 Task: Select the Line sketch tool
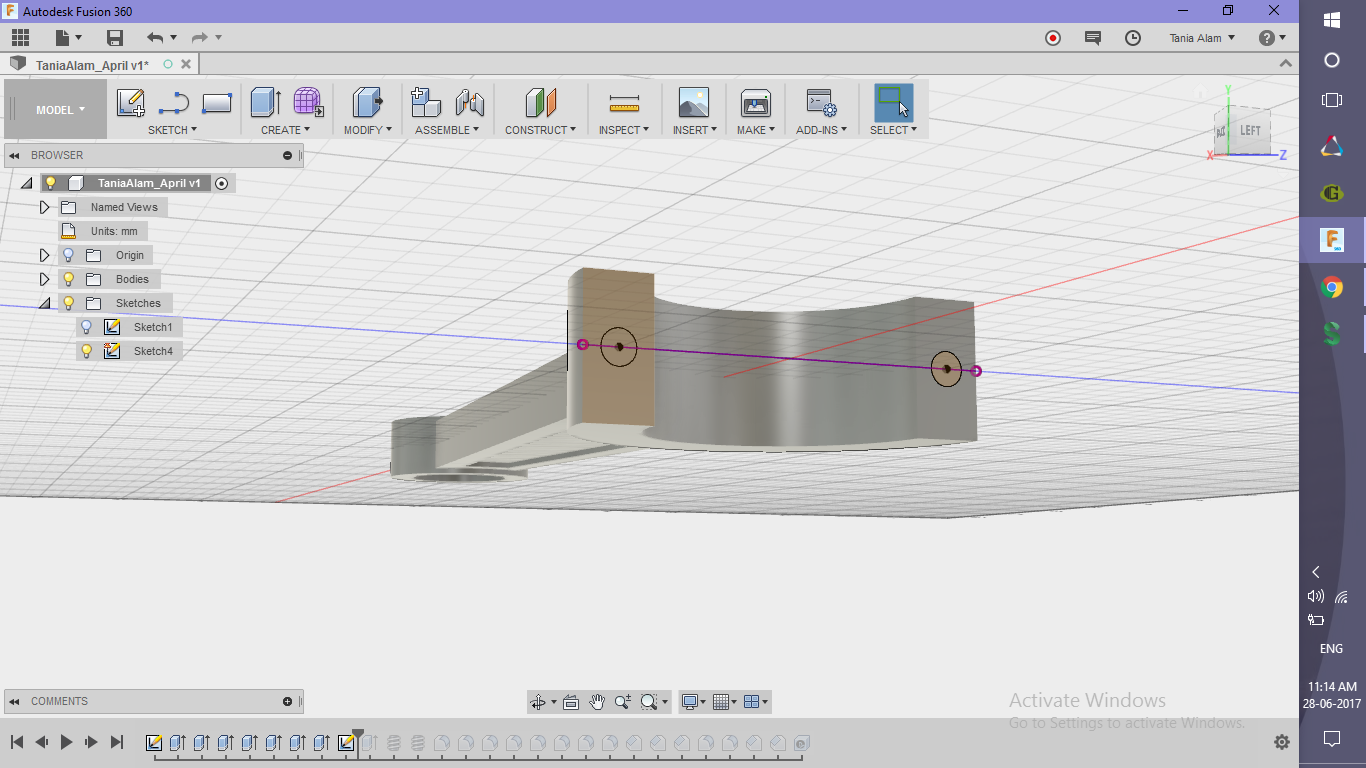[174, 103]
